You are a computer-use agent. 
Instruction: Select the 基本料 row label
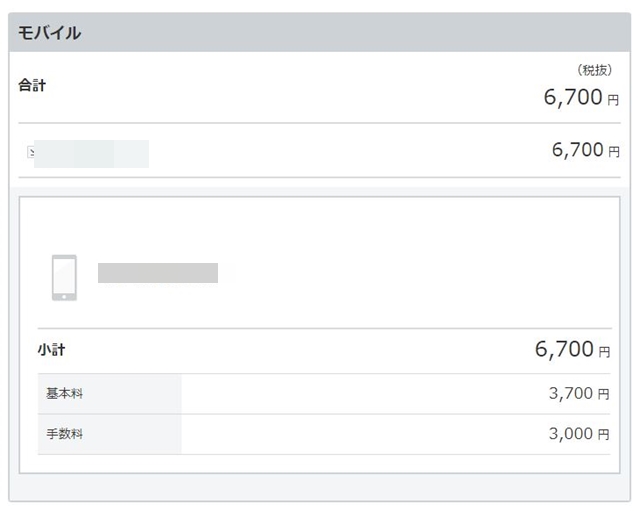pos(64,393)
